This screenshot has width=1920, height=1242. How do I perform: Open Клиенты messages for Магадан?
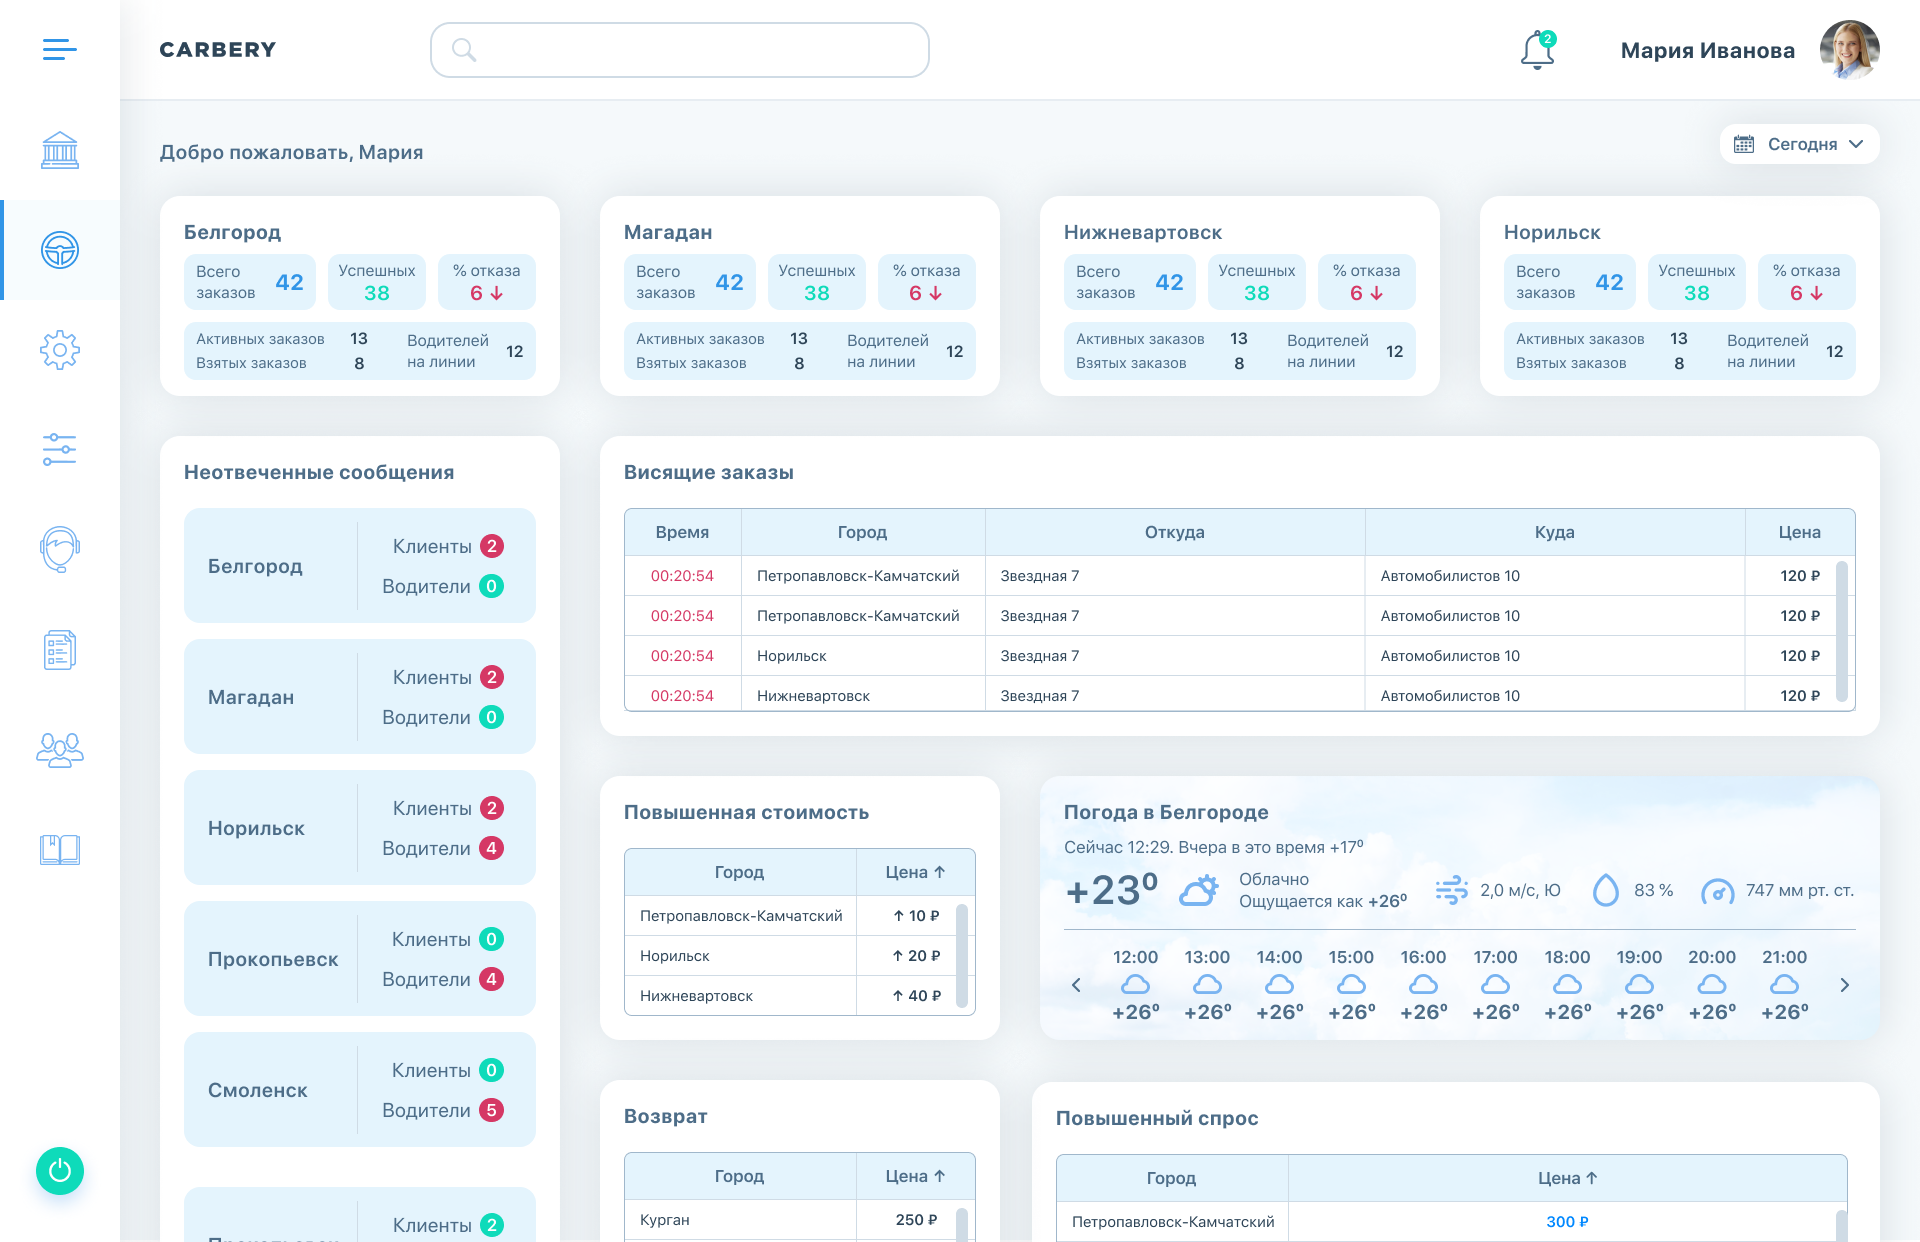click(447, 677)
